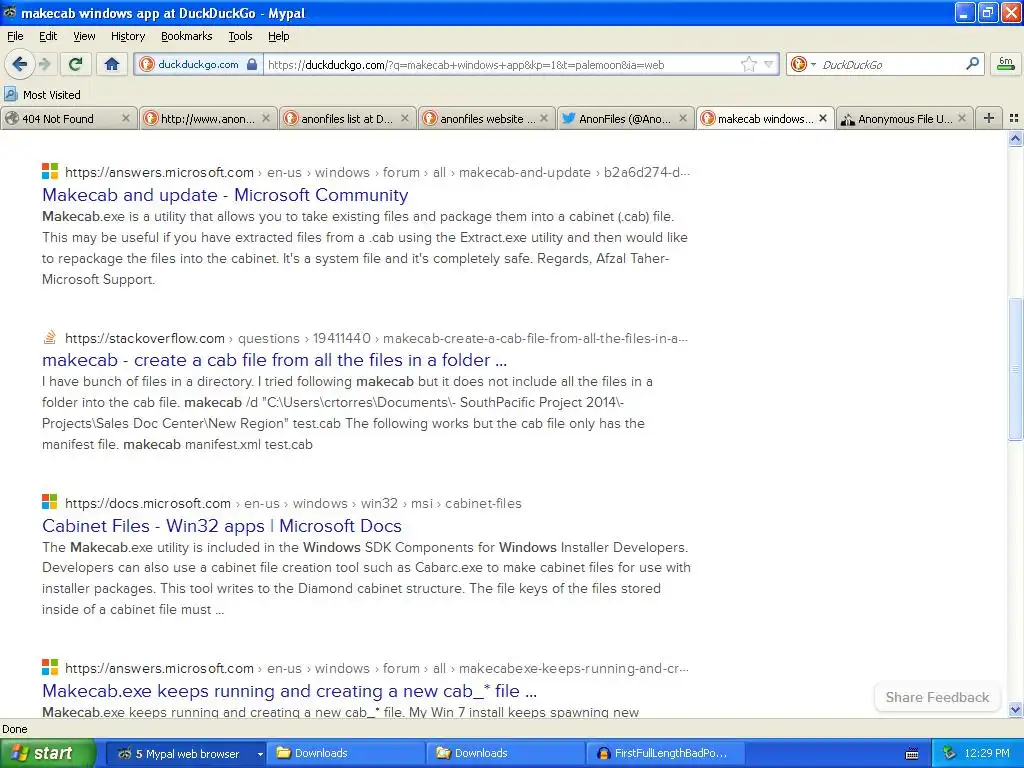Screen dimensions: 1024x768
Task: Click Microsoft favicon beside Cabinet Files result
Action: 50,502
